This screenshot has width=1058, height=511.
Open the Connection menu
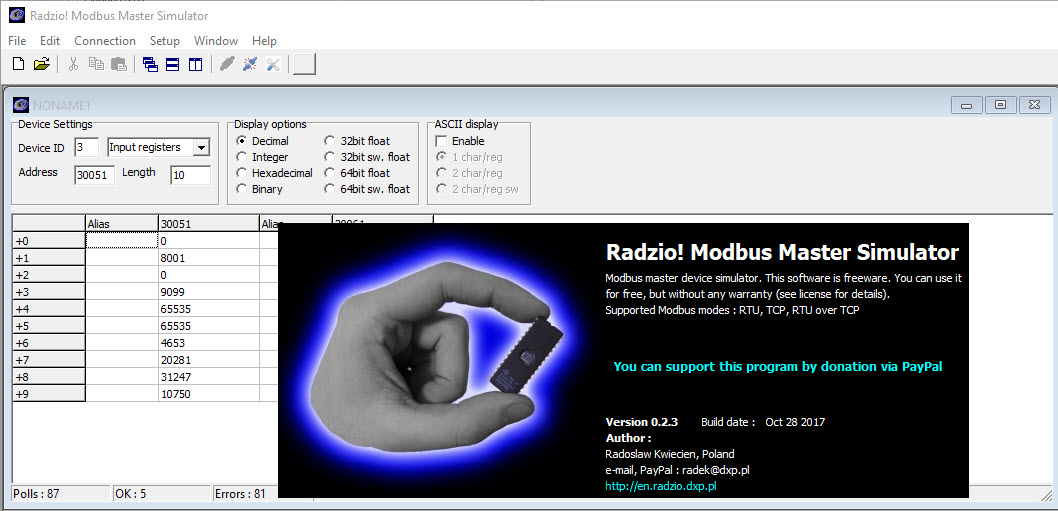click(x=105, y=41)
